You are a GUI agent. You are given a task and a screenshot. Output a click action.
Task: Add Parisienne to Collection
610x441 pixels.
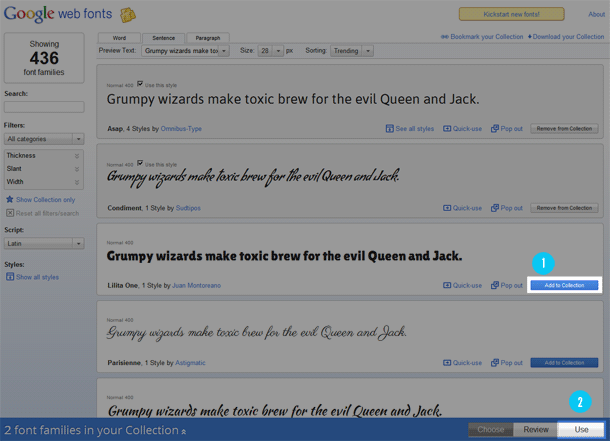[x=564, y=363]
